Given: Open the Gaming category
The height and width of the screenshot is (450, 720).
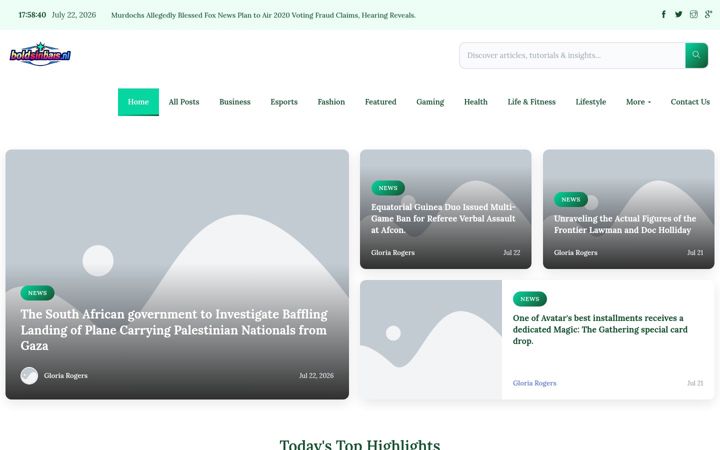Looking at the screenshot, I should click(430, 102).
